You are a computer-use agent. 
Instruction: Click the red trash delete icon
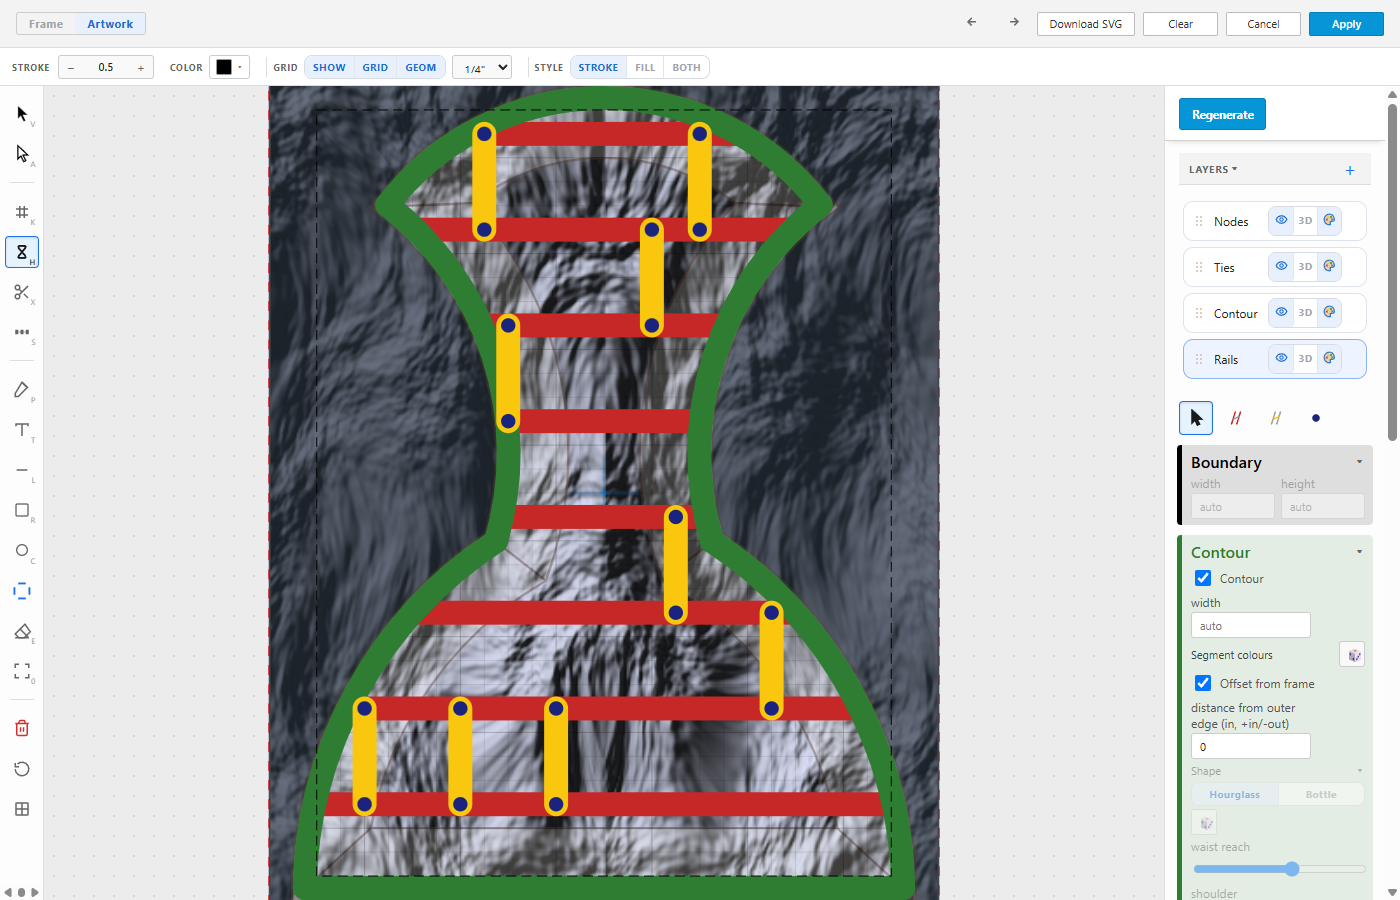point(22,728)
